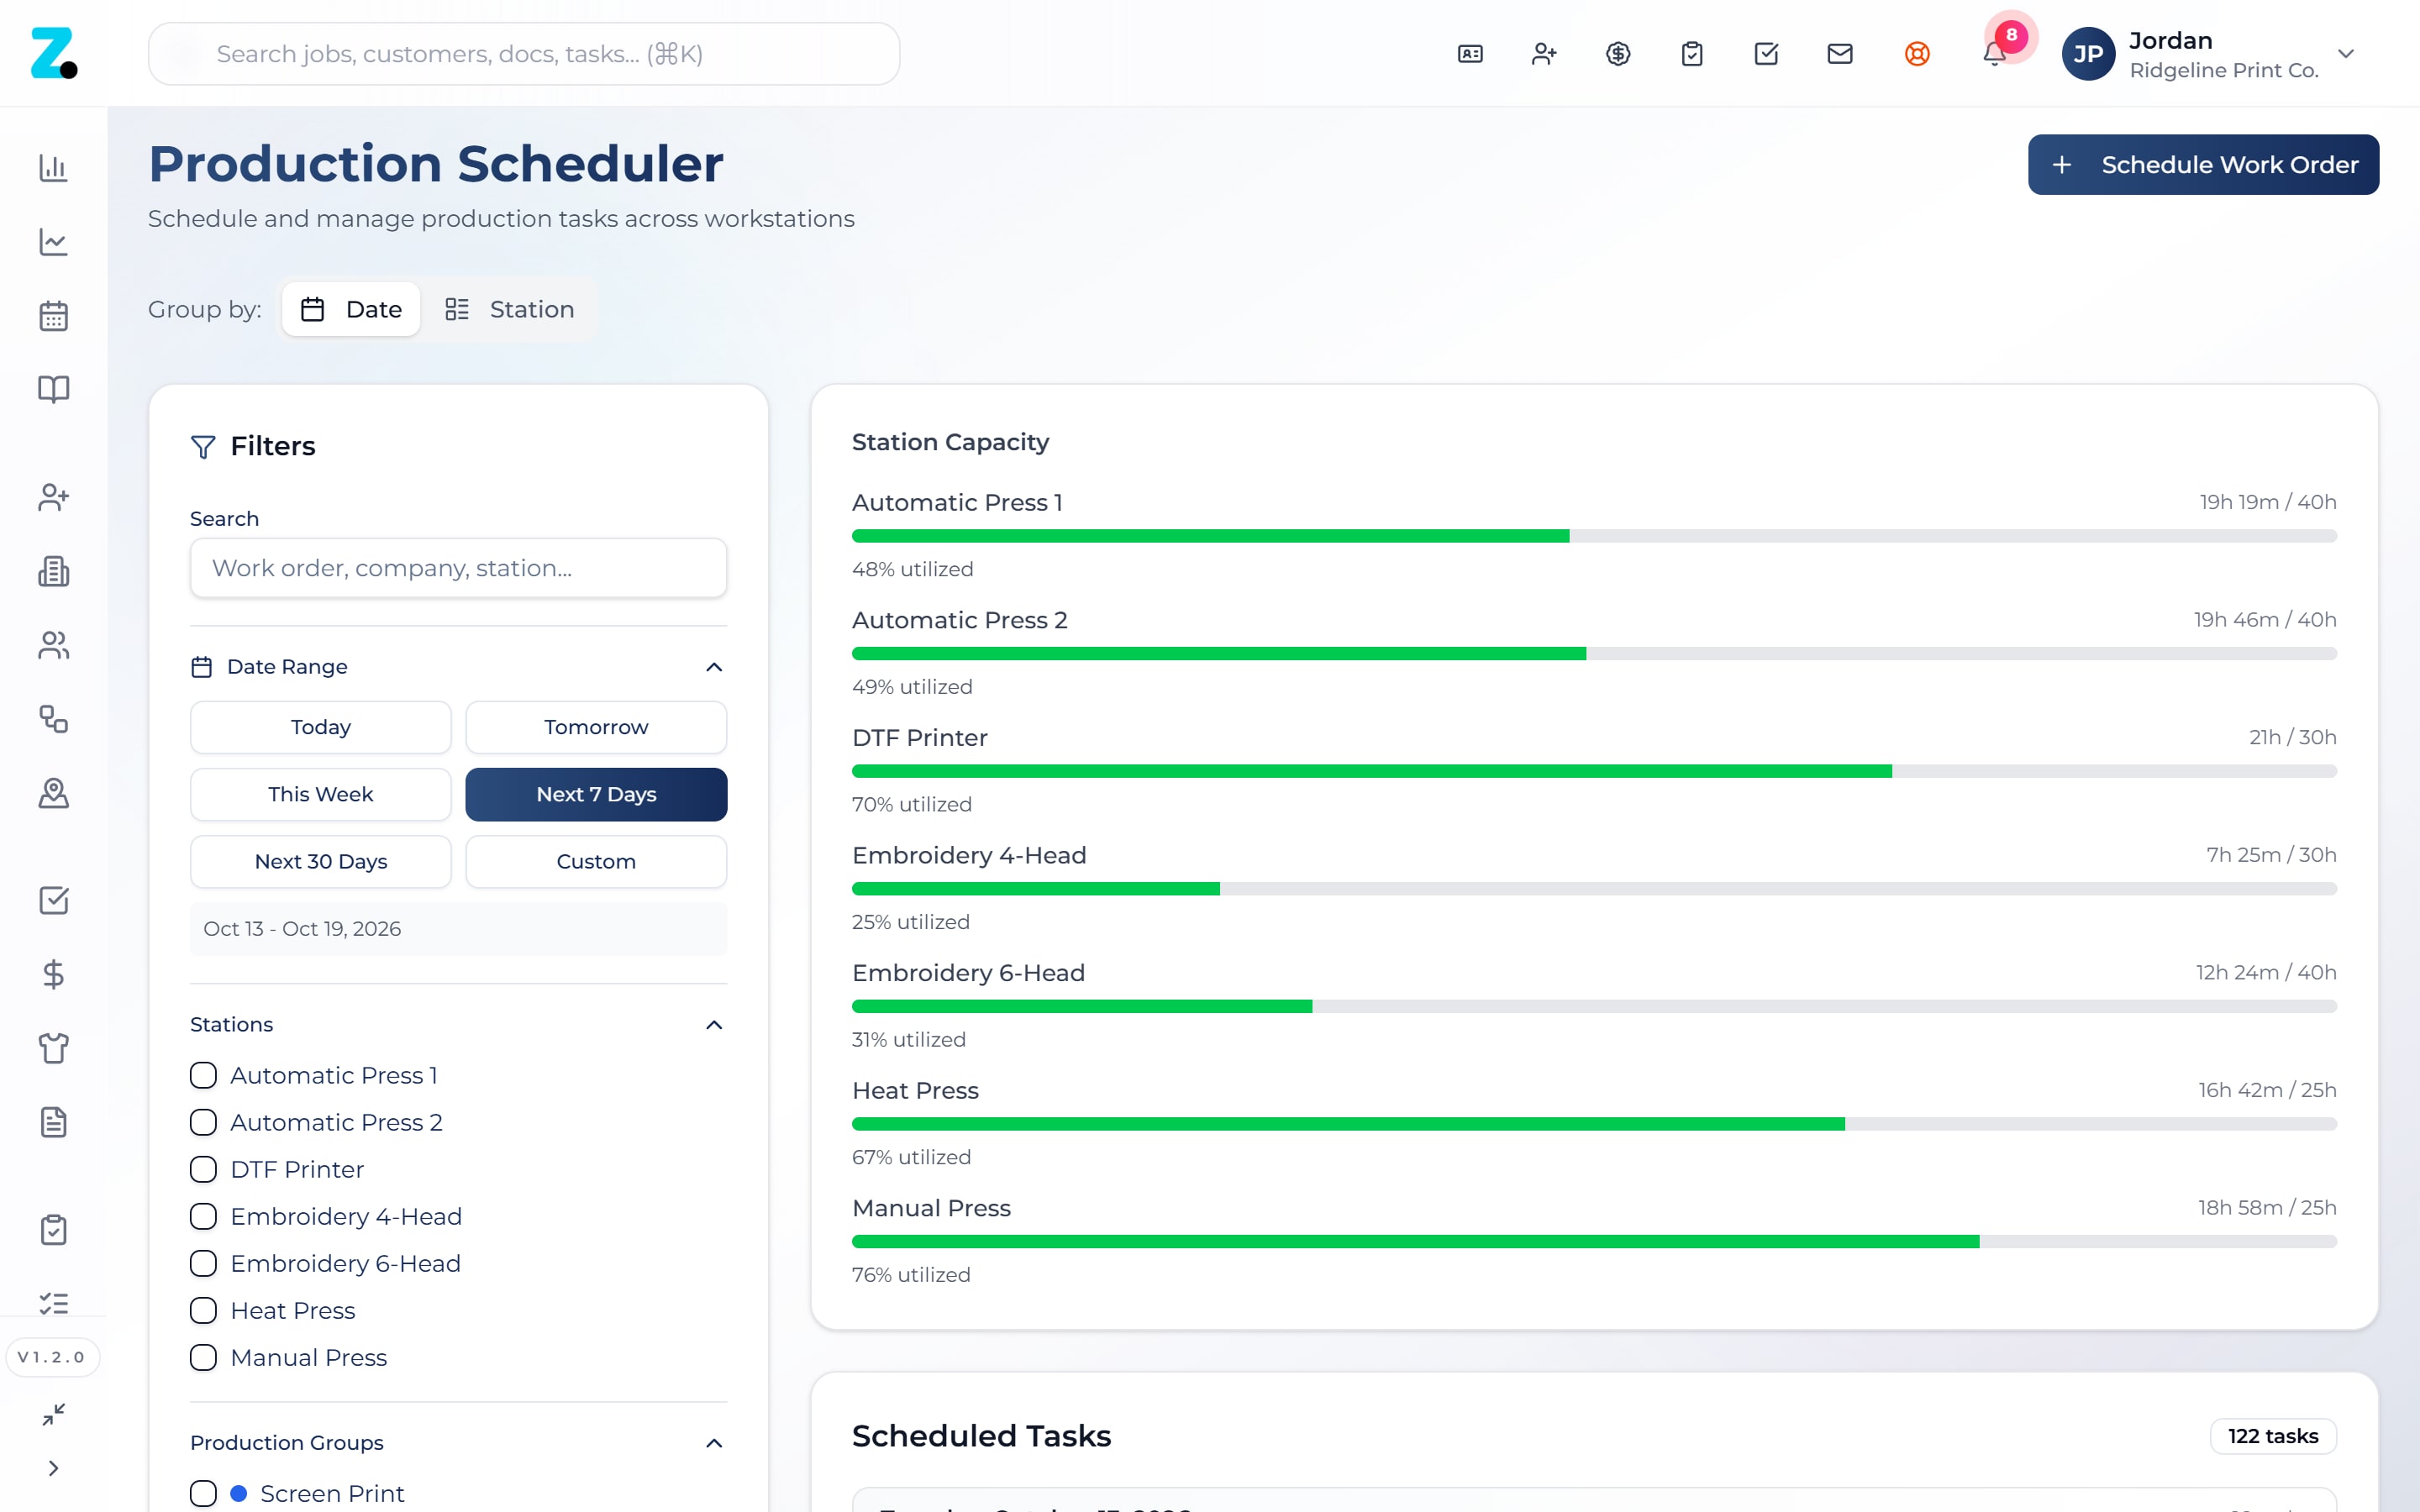Select the Next 30 Days range

point(320,861)
